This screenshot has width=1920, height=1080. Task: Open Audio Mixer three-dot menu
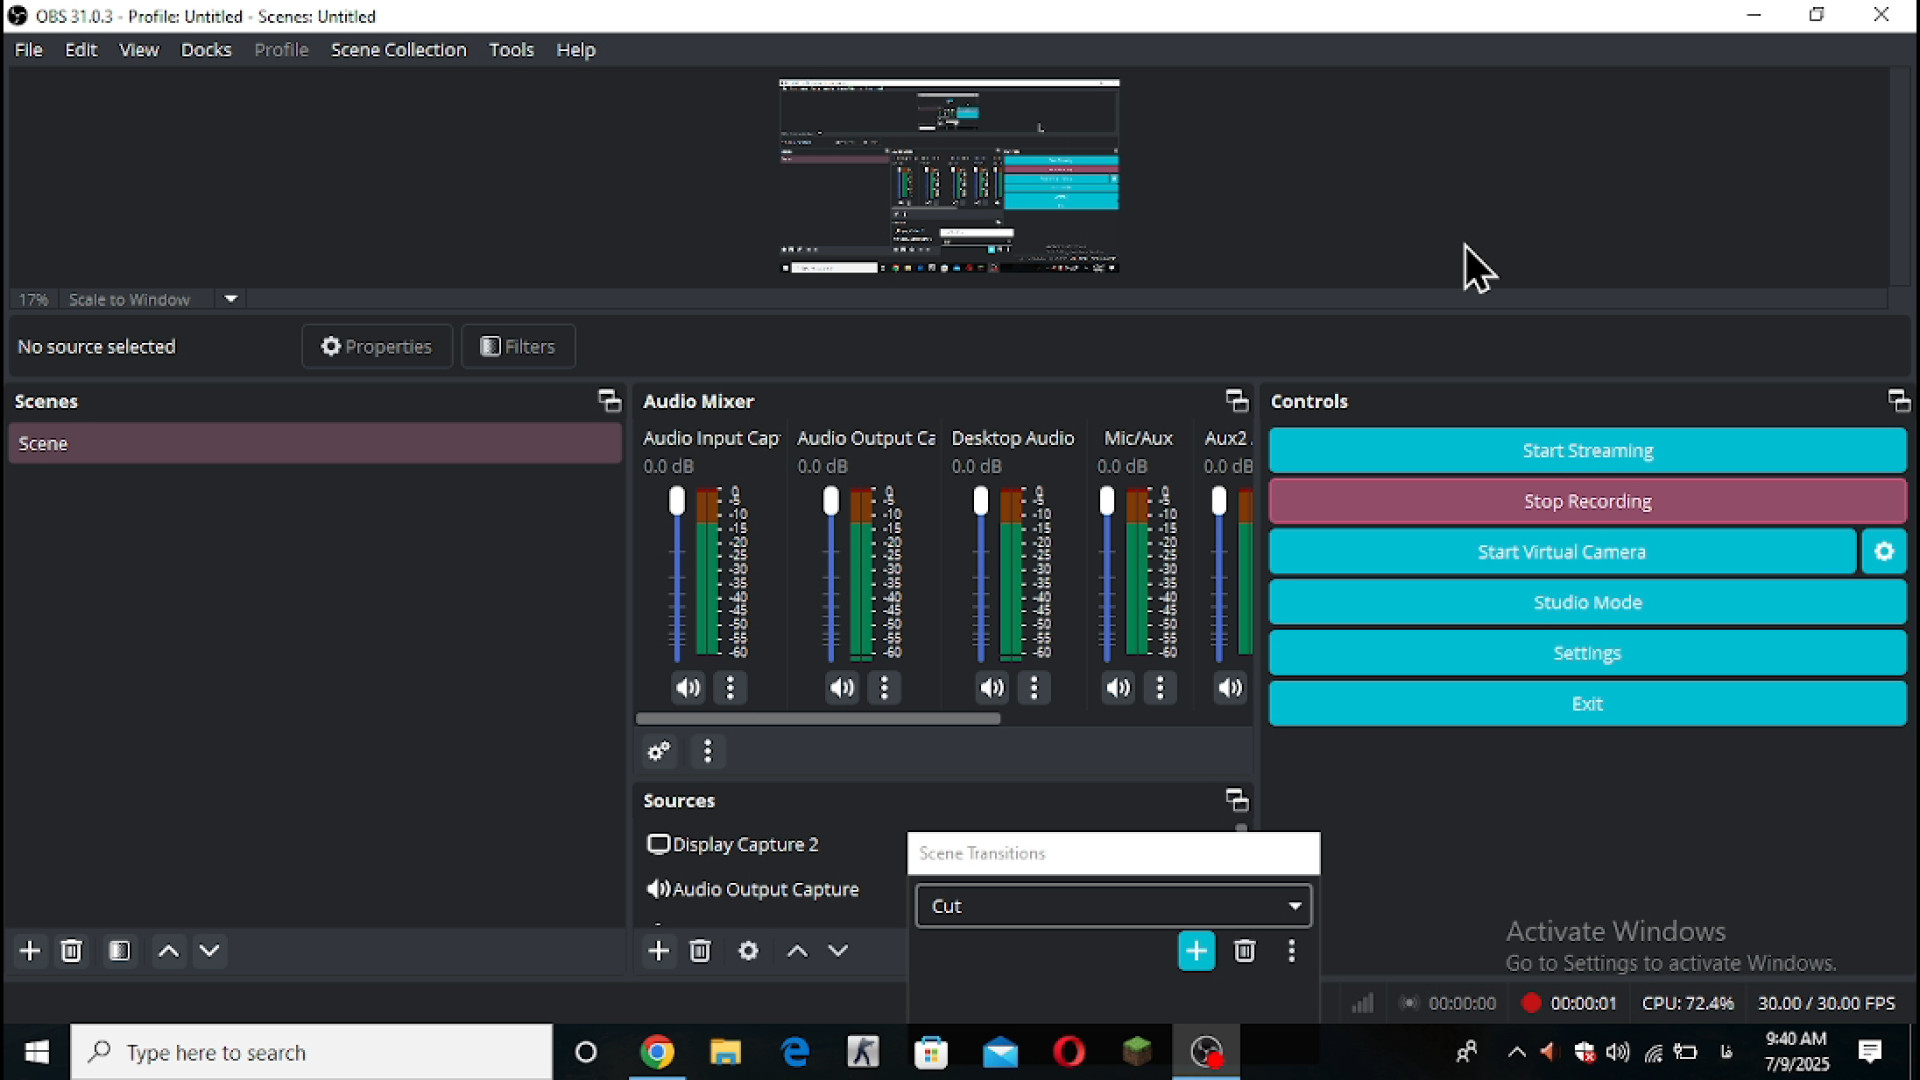tap(708, 751)
